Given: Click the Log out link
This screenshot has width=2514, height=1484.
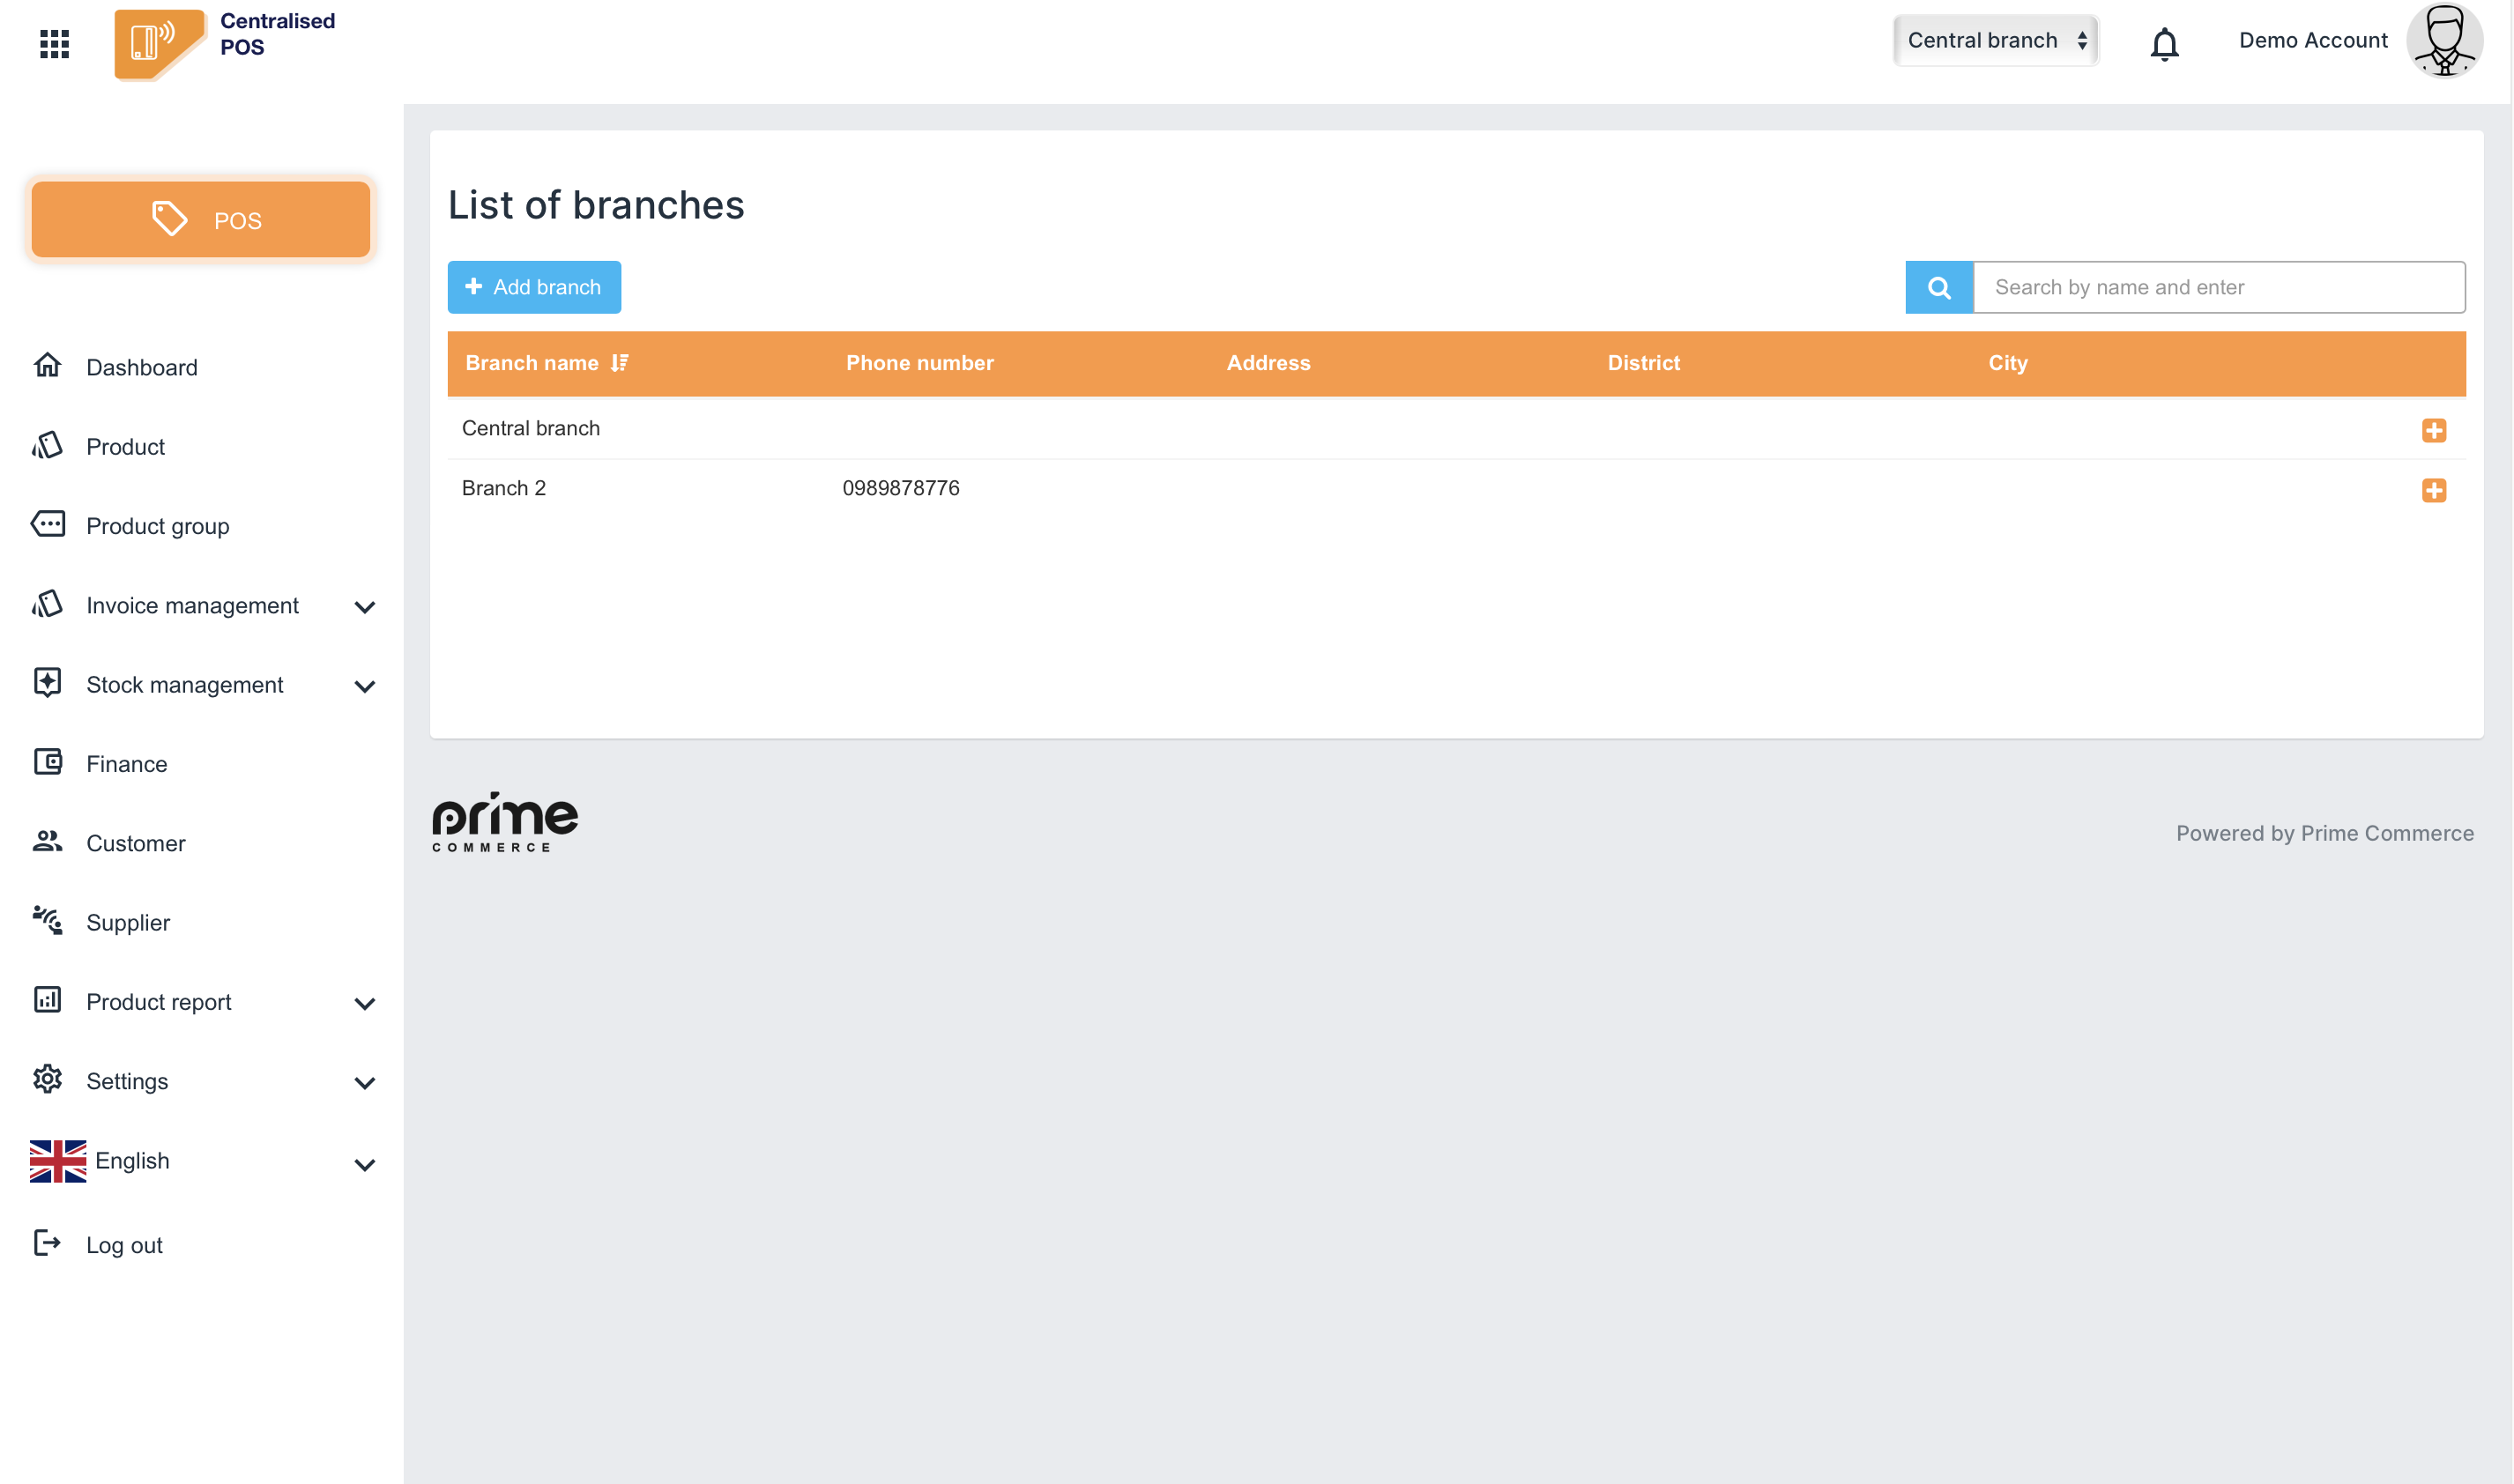Looking at the screenshot, I should [x=124, y=1245].
